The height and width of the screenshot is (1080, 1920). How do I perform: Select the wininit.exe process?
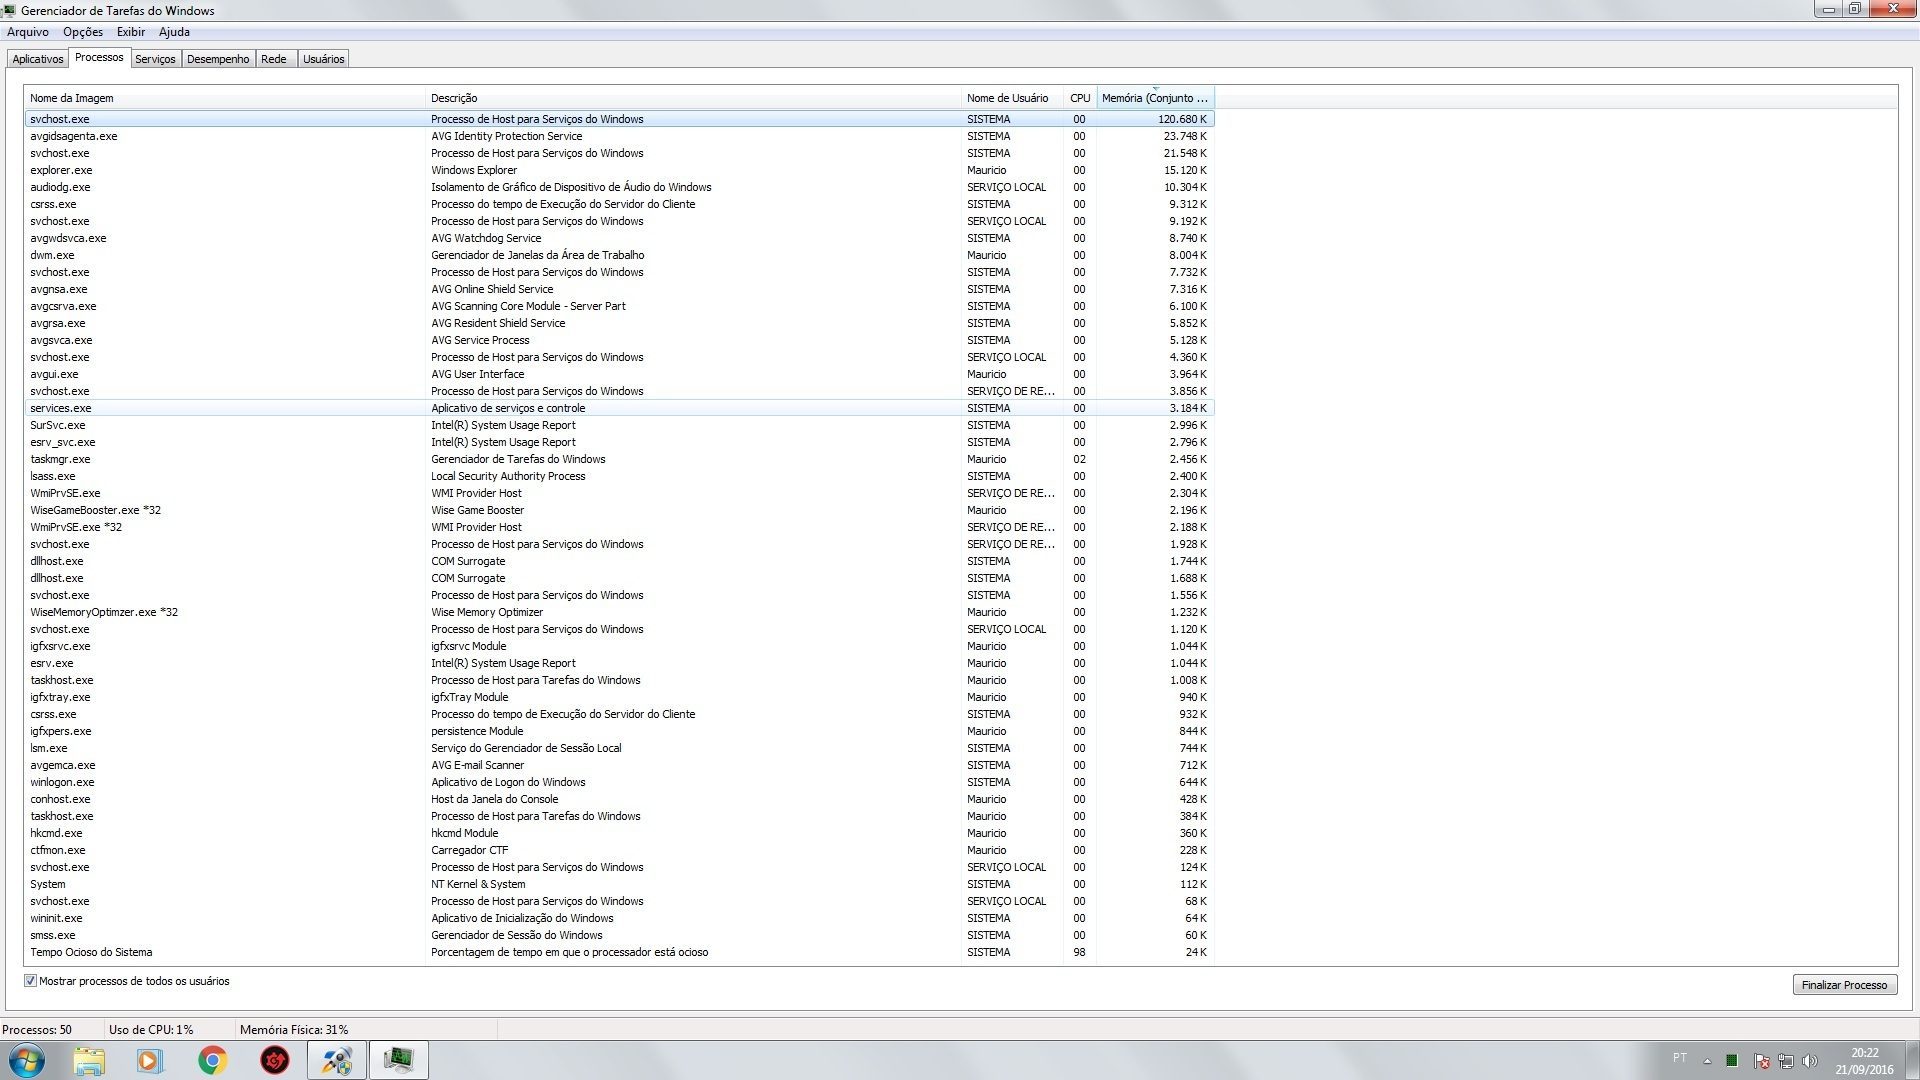click(x=620, y=918)
